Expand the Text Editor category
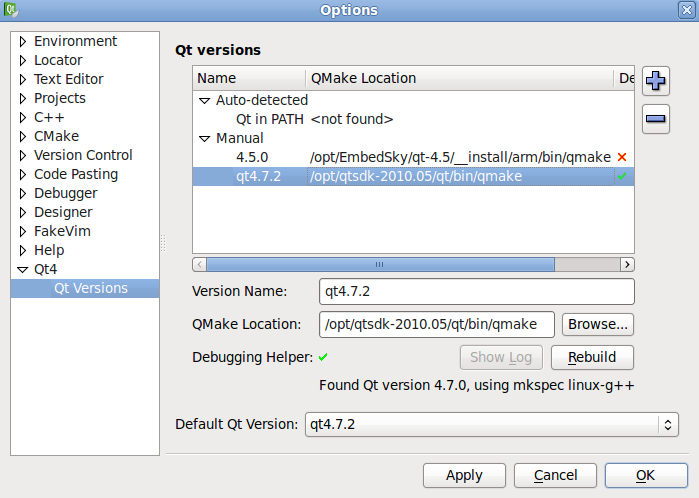Screen dimensions: 699x498 coord(23,79)
